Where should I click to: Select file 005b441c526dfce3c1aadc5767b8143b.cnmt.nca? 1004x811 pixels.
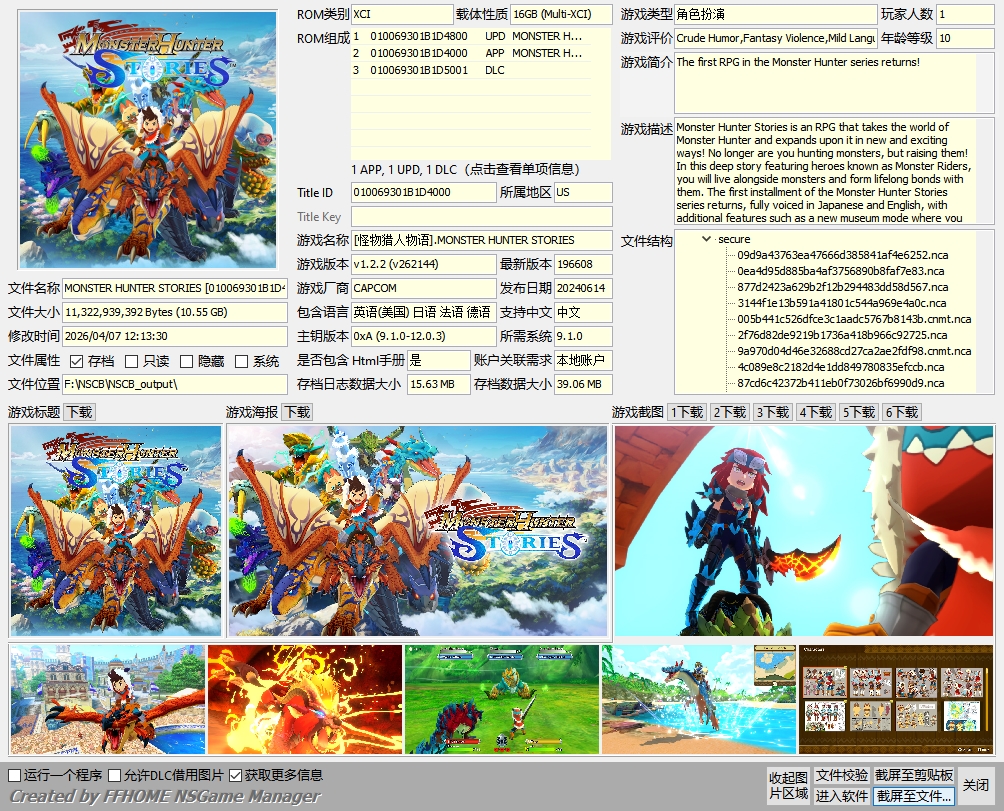click(x=854, y=319)
